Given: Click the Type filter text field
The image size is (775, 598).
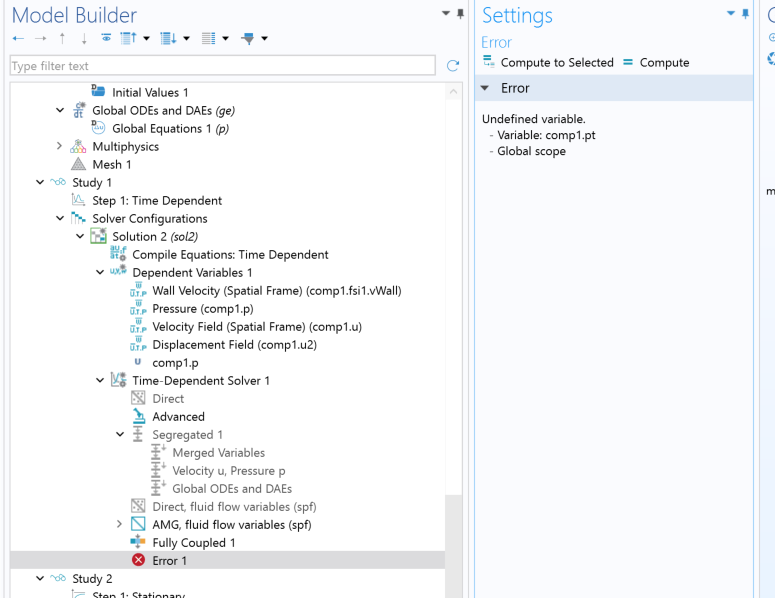Looking at the screenshot, I should [x=222, y=66].
